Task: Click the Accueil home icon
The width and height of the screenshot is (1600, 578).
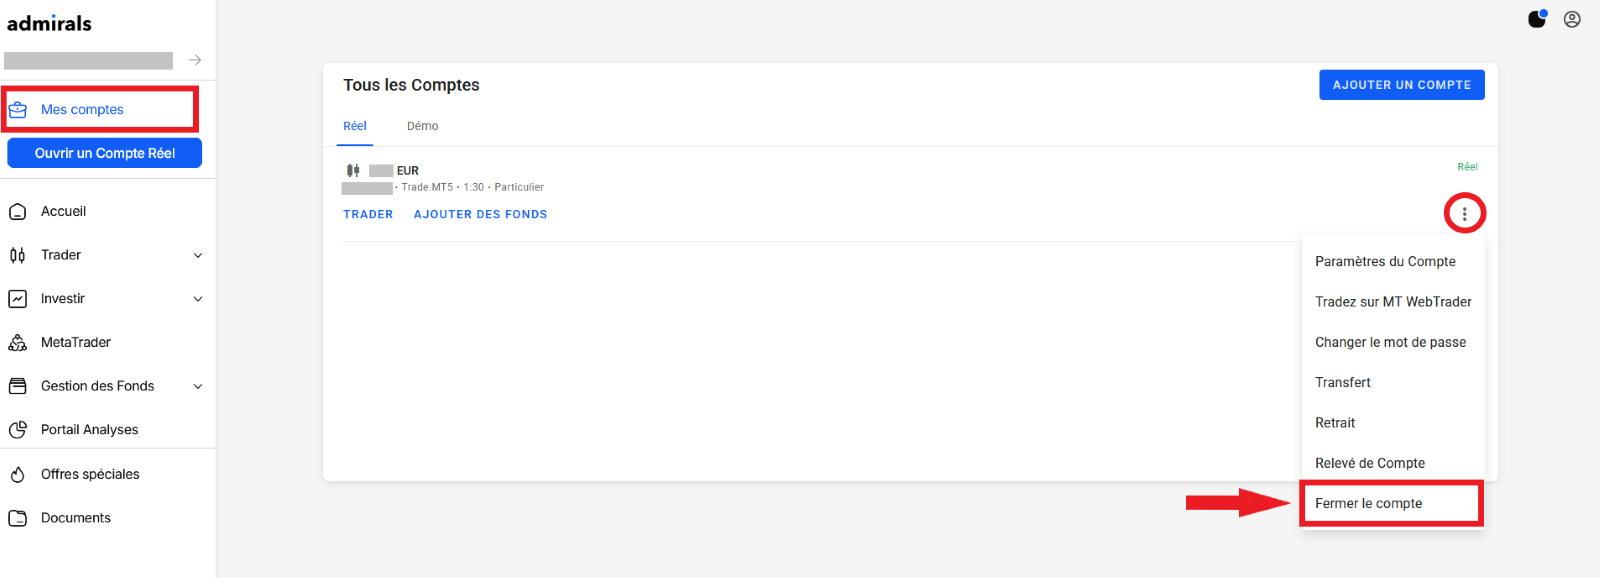Action: click(x=17, y=212)
